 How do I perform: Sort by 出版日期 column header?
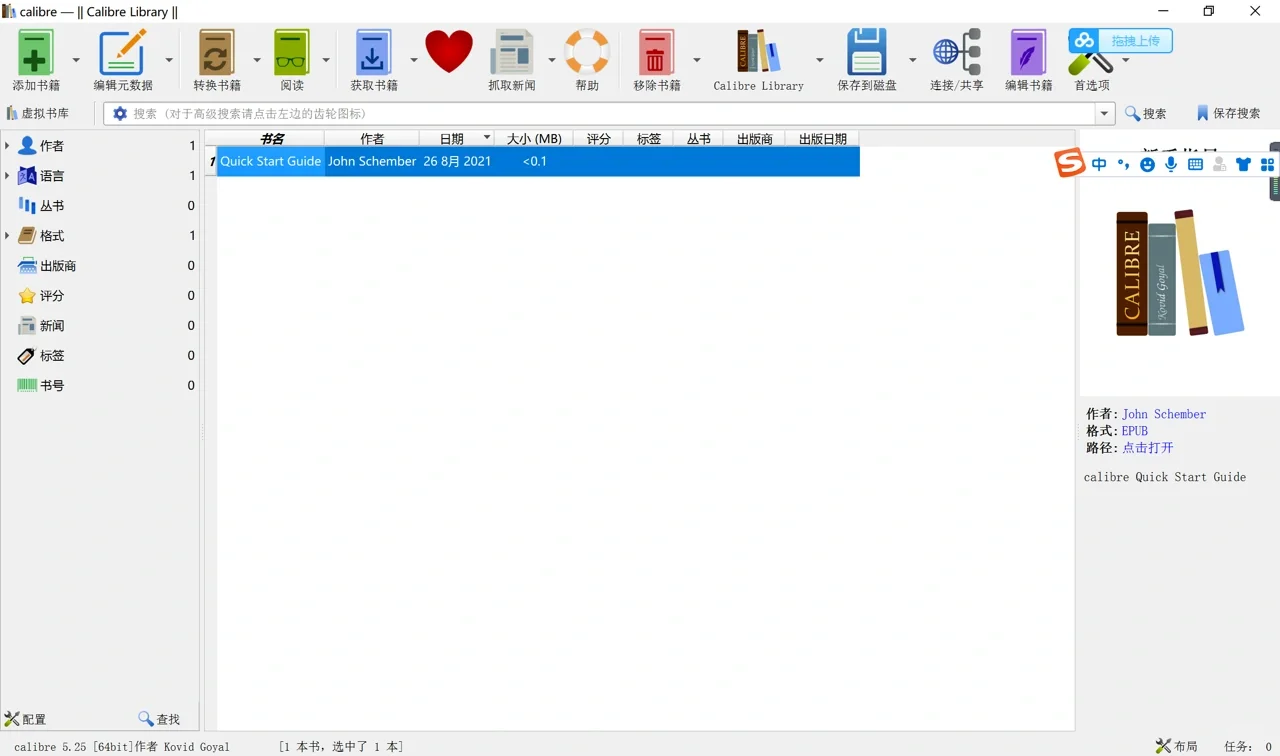tap(823, 139)
